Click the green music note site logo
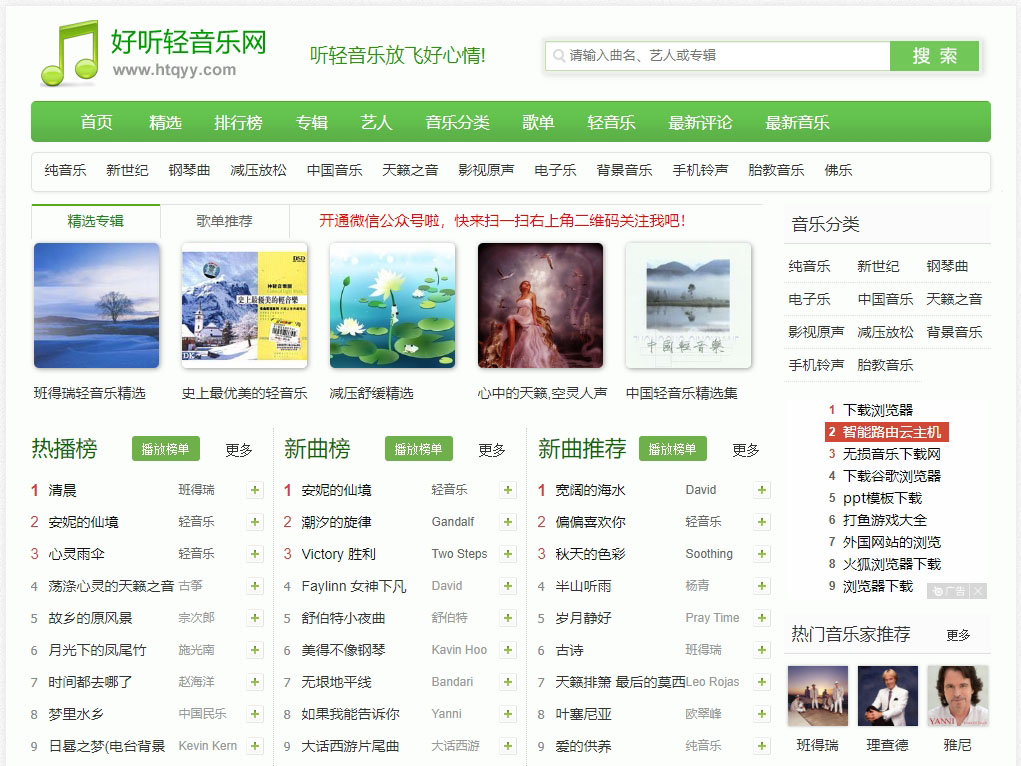 click(x=69, y=54)
